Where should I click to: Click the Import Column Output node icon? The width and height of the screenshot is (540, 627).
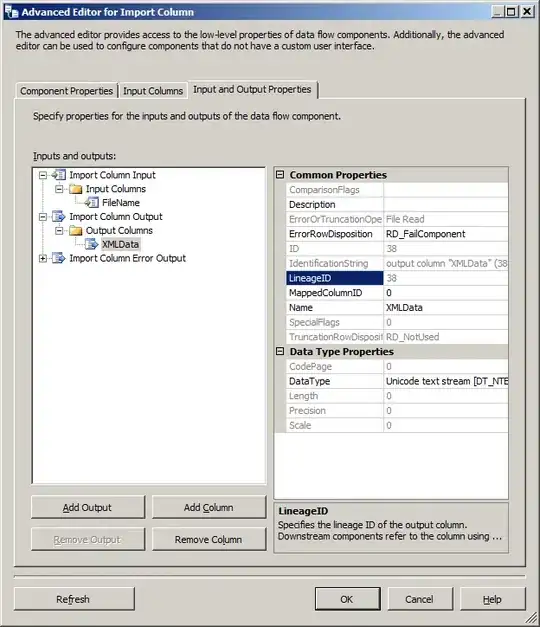(58, 216)
